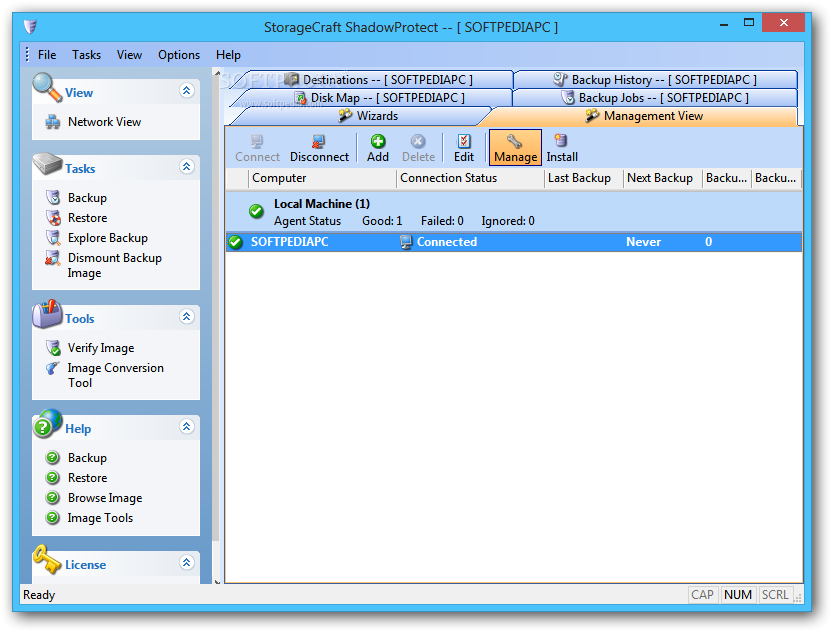Sort by the Computer column header
This screenshot has height=632, width=832.
[322, 178]
